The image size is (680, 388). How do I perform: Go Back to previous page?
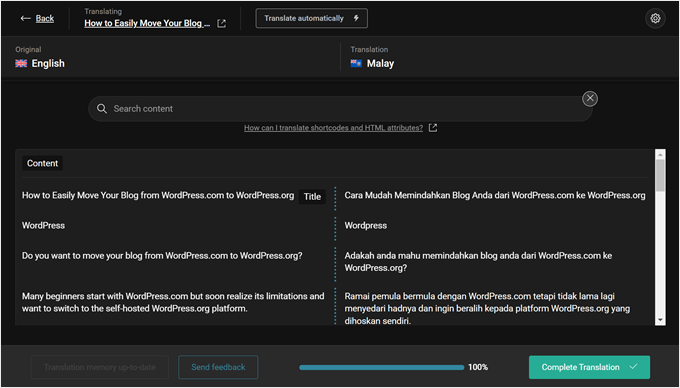[45, 18]
